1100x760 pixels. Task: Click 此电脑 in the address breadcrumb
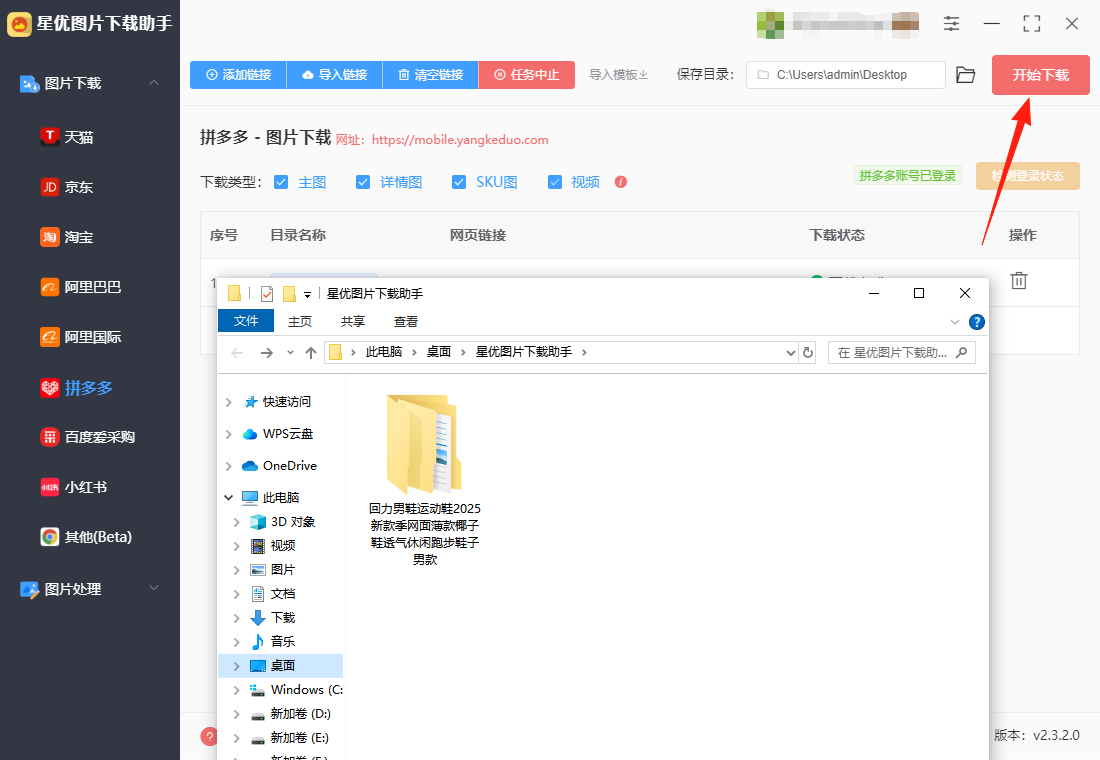384,352
